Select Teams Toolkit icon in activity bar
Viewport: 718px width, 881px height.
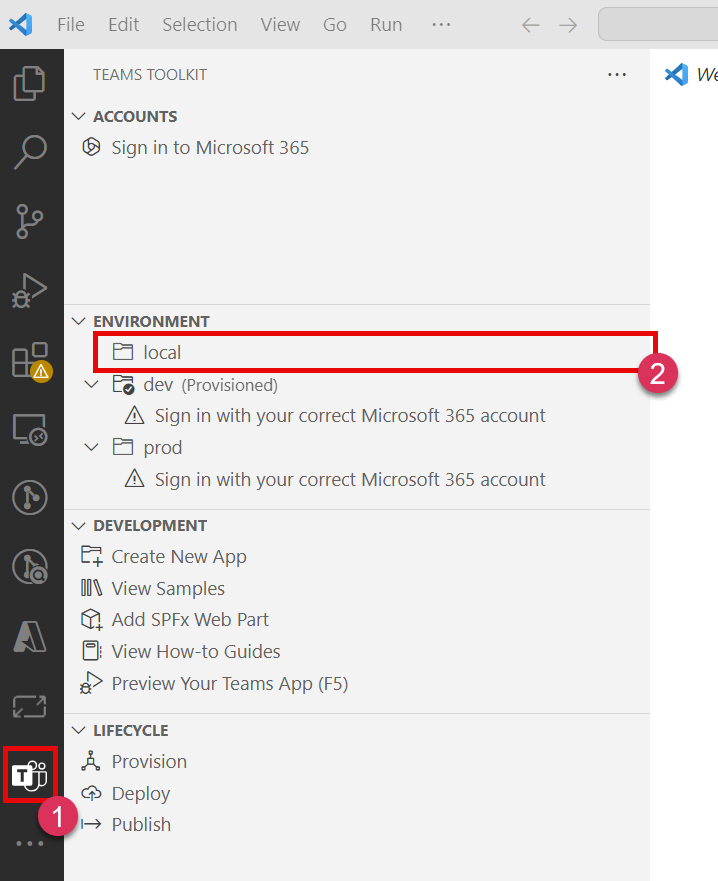pos(30,774)
